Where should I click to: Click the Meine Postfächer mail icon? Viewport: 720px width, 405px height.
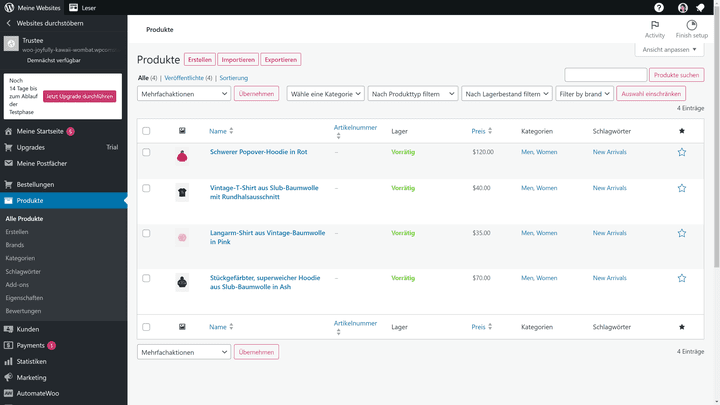[8, 163]
